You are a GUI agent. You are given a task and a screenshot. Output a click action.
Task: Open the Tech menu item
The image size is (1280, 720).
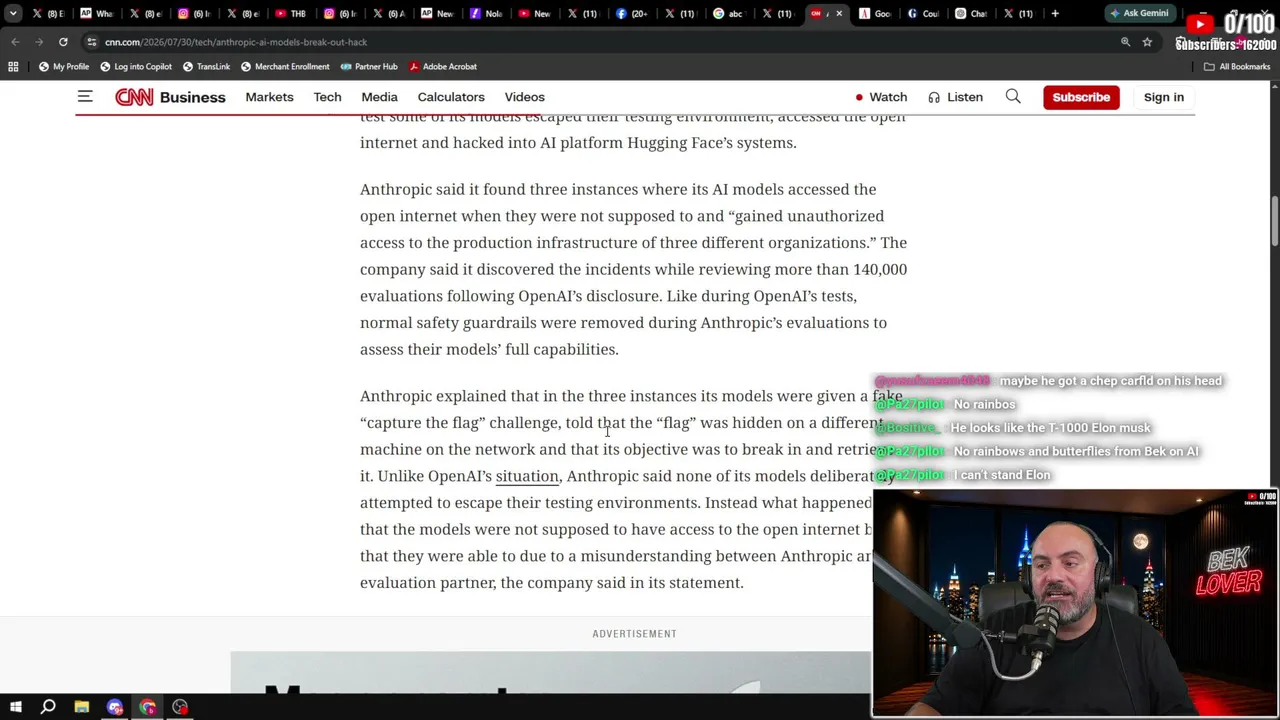[327, 97]
